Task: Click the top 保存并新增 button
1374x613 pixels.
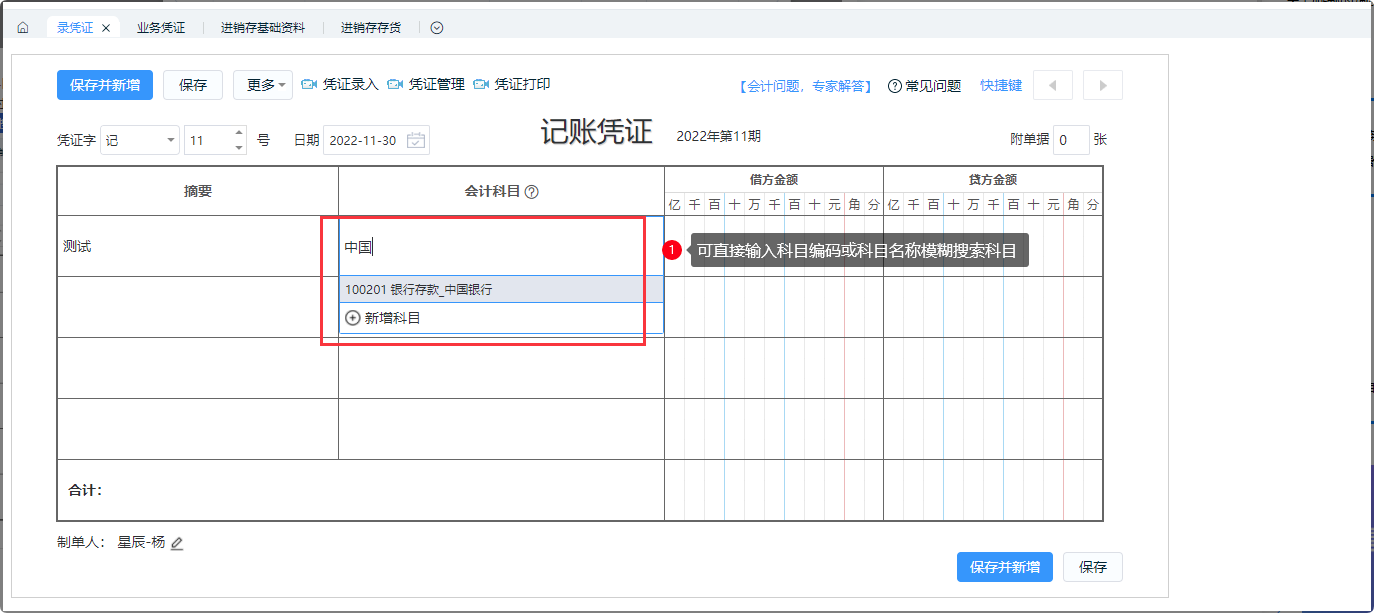Action: point(105,85)
